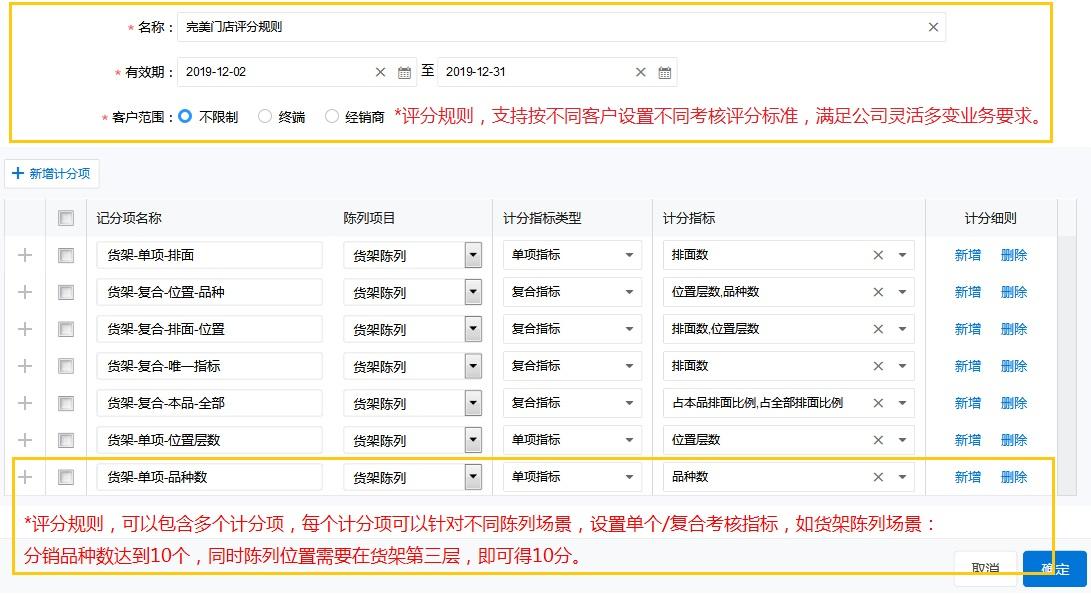Clear the start date 2019-12-02
Viewport: 1091px width, 595px height.
pos(380,72)
